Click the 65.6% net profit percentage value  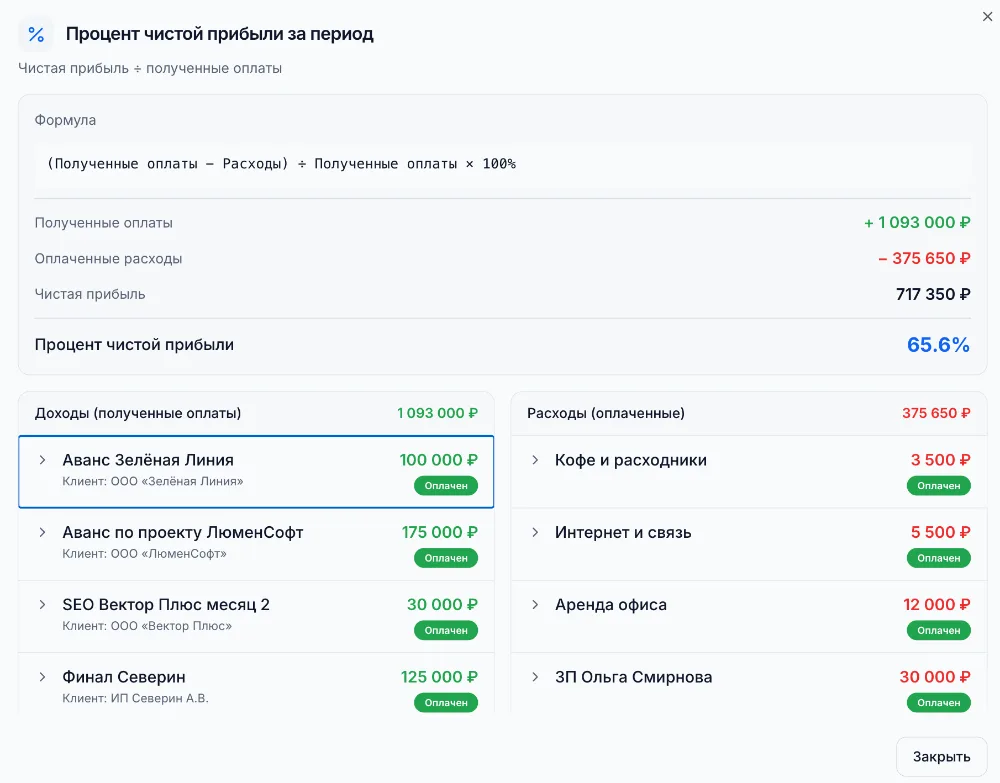pyautogui.click(x=938, y=345)
